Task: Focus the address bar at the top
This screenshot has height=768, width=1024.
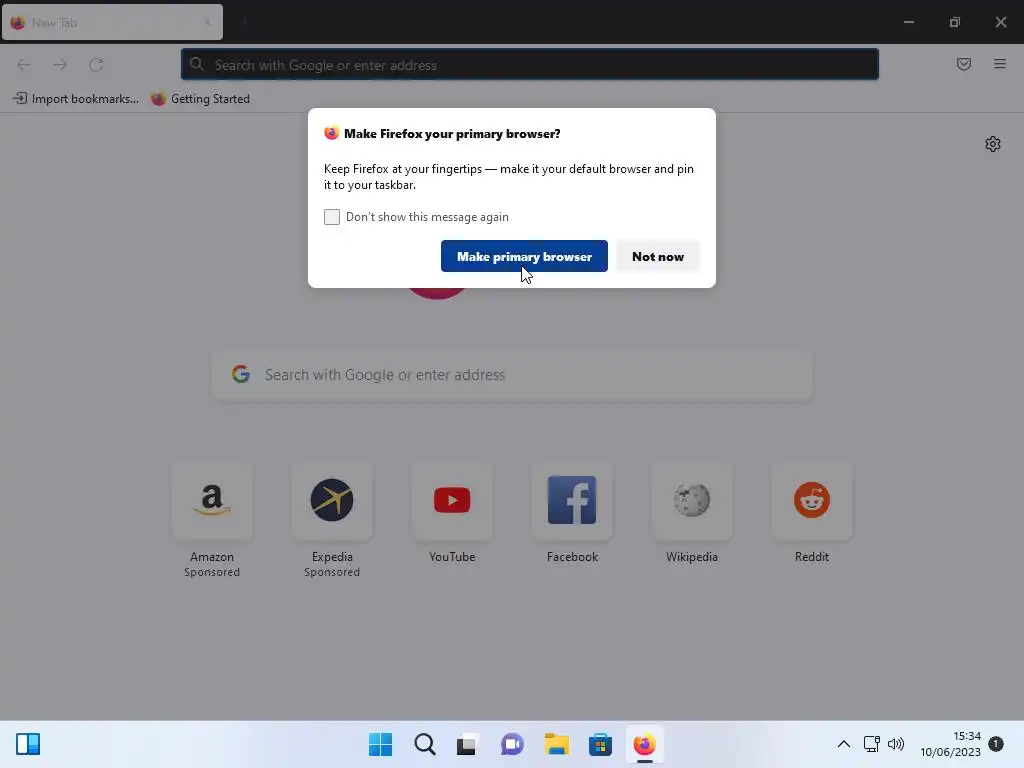Action: click(x=530, y=65)
